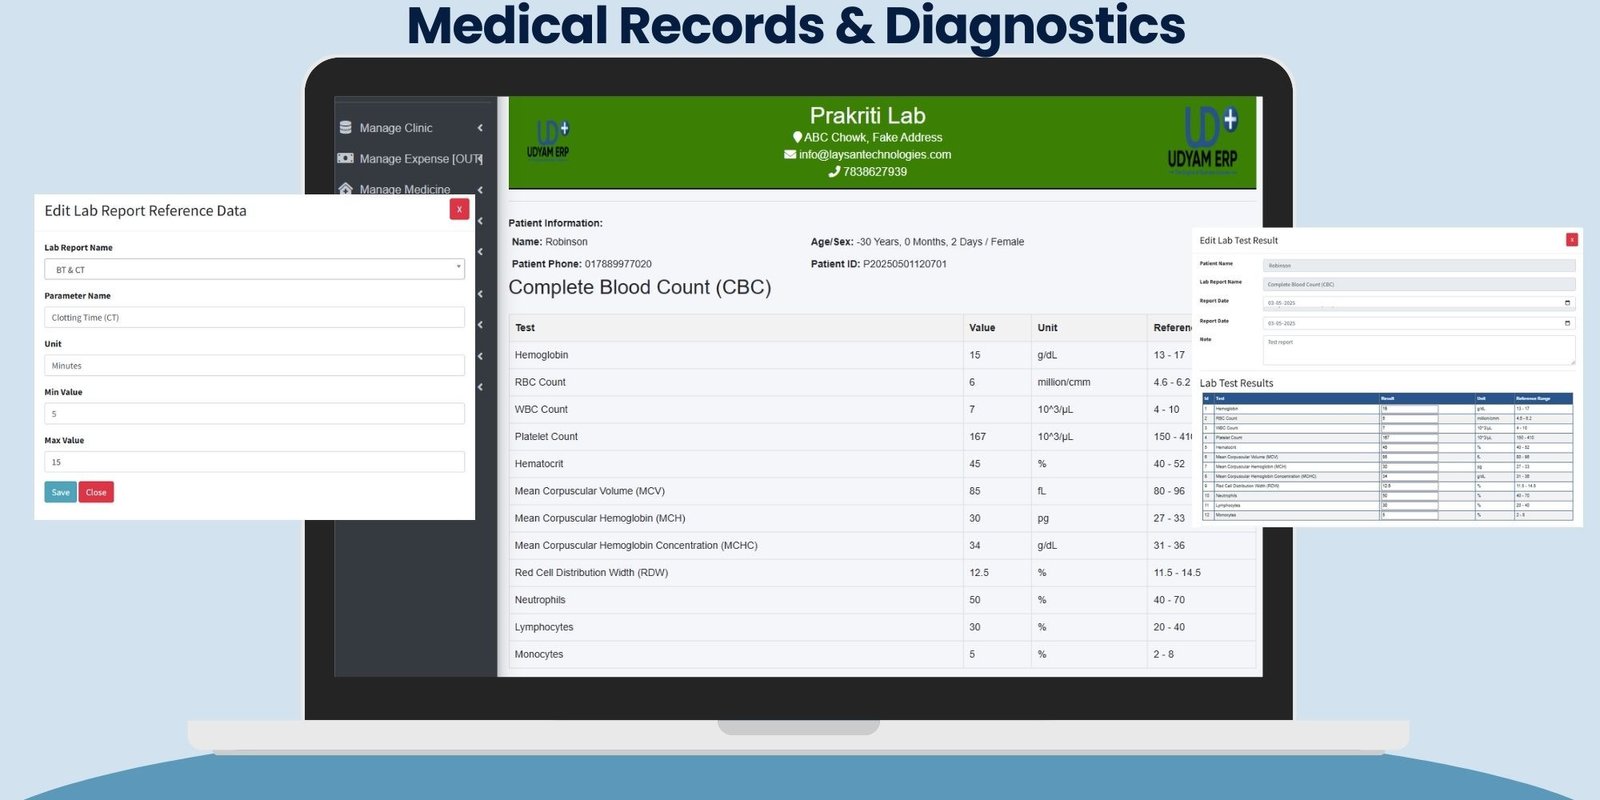
Task: Click the phone icon beside 7838627939
Action: pos(834,172)
